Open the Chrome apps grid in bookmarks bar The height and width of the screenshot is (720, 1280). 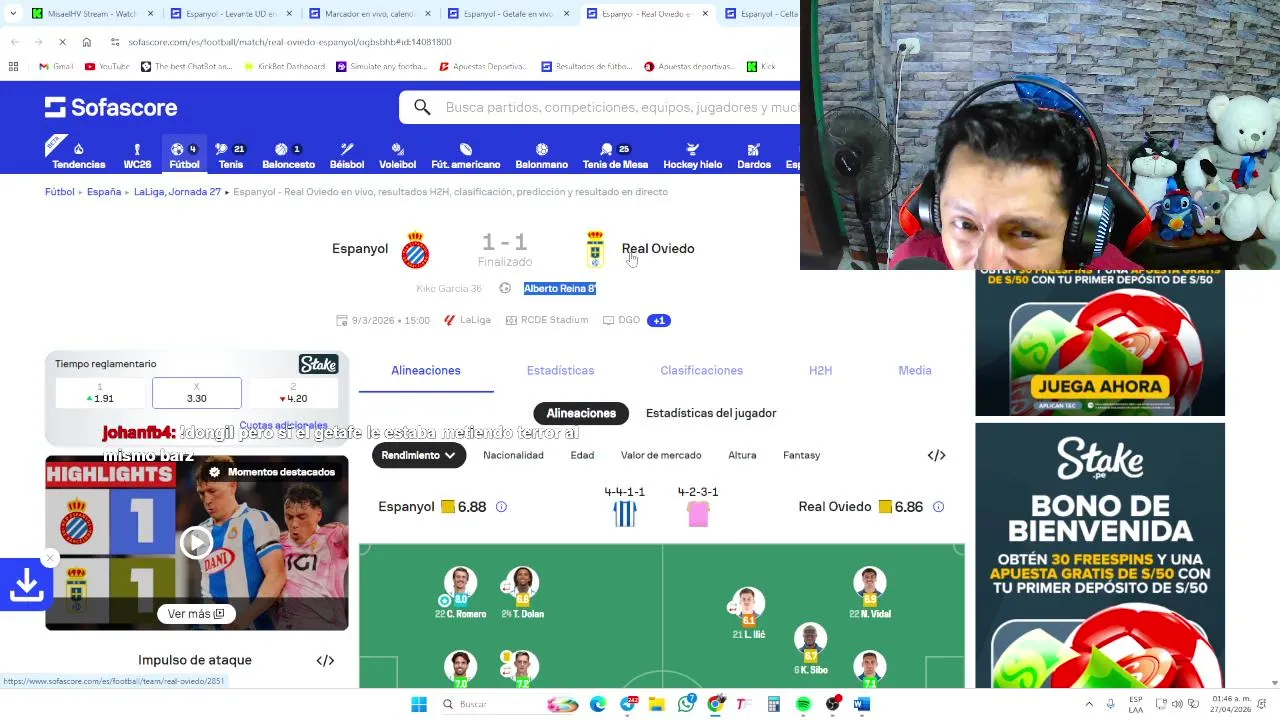coord(13,66)
